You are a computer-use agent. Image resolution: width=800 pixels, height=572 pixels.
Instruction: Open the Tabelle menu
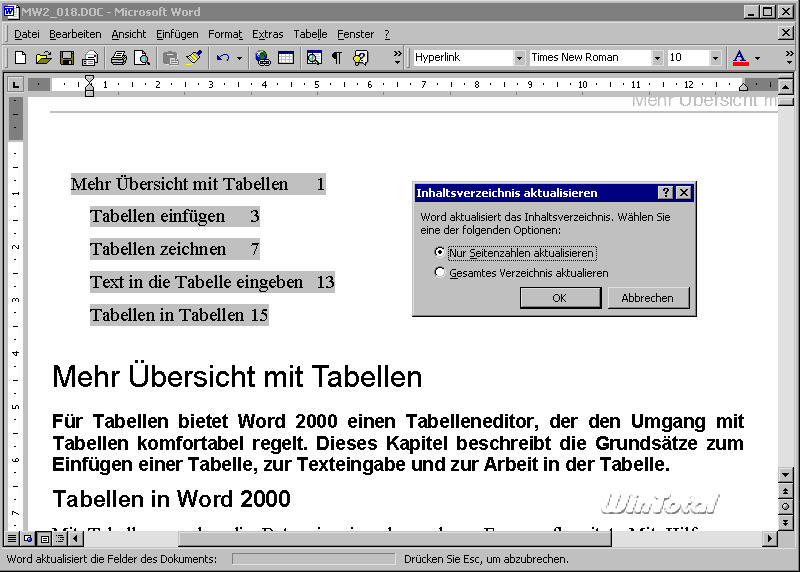310,34
